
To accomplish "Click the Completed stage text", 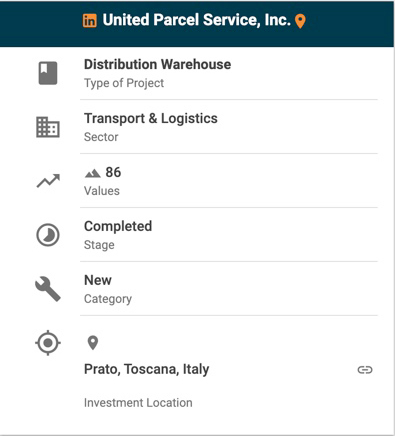I will click(118, 226).
